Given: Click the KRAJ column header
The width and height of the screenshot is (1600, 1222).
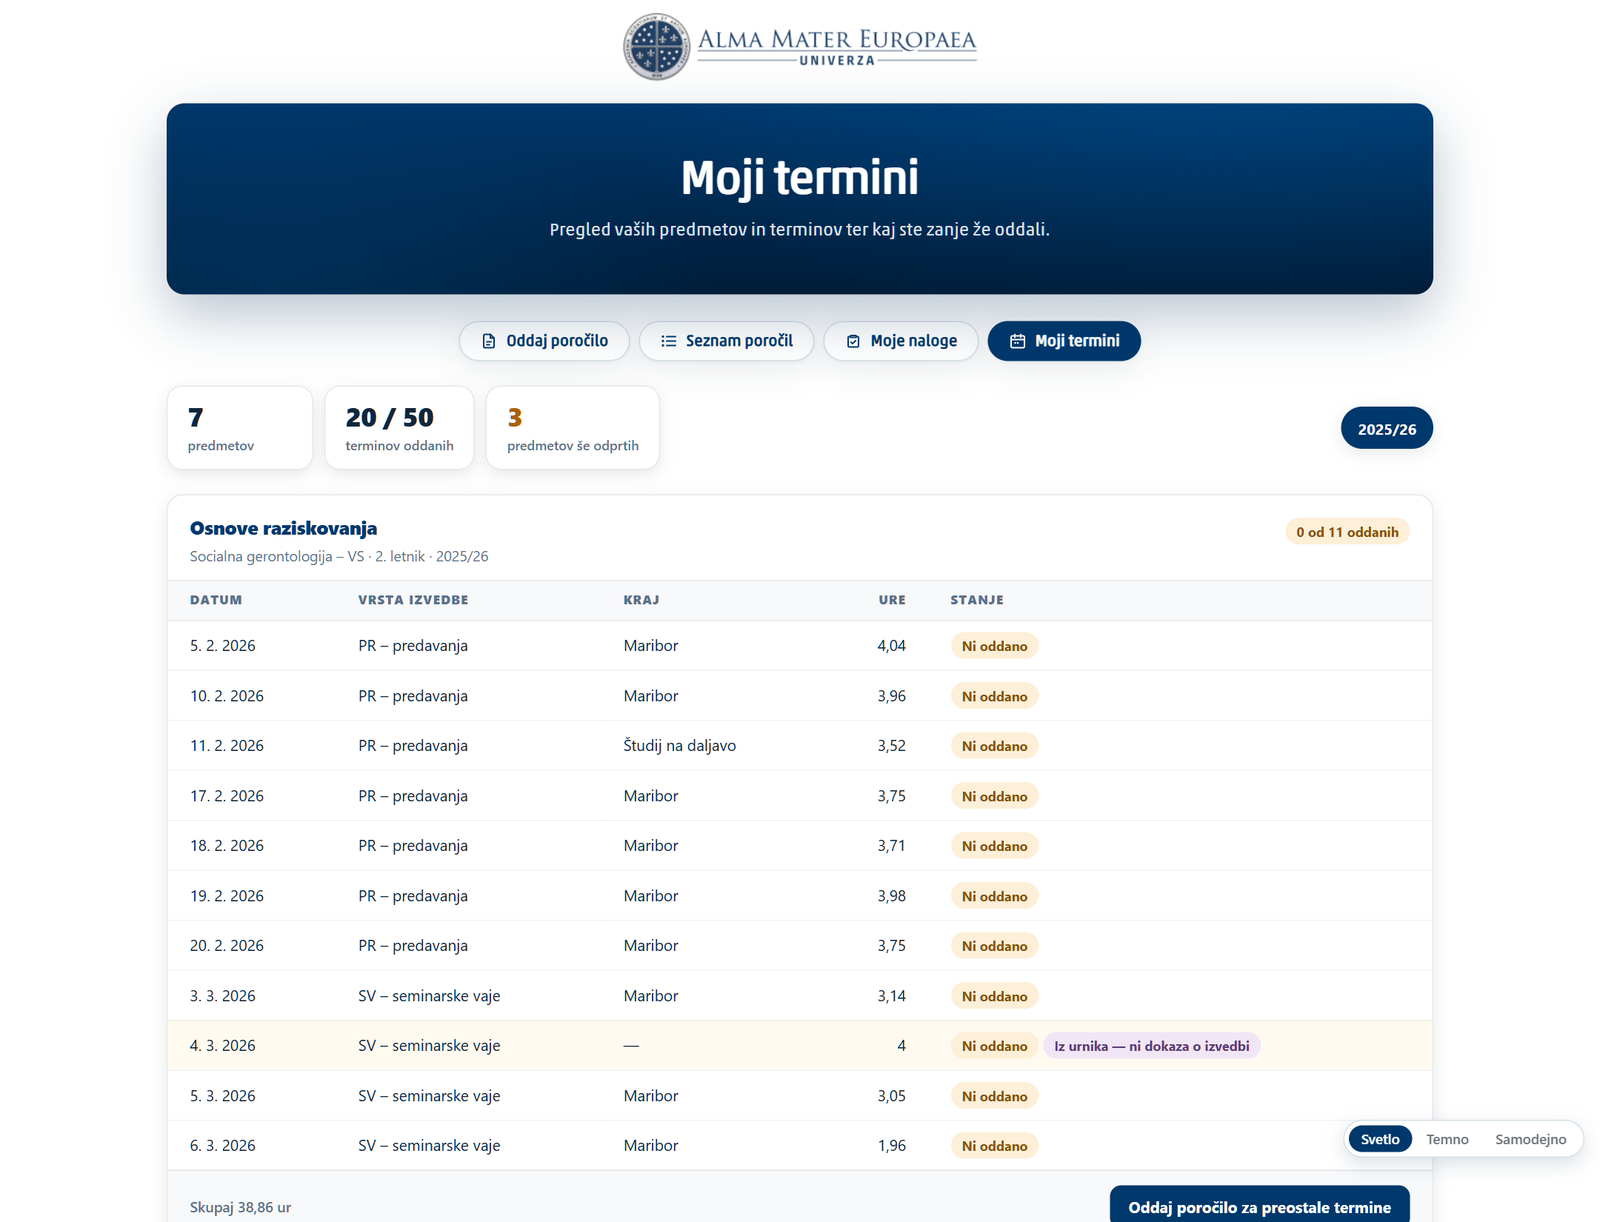Looking at the screenshot, I should [641, 600].
